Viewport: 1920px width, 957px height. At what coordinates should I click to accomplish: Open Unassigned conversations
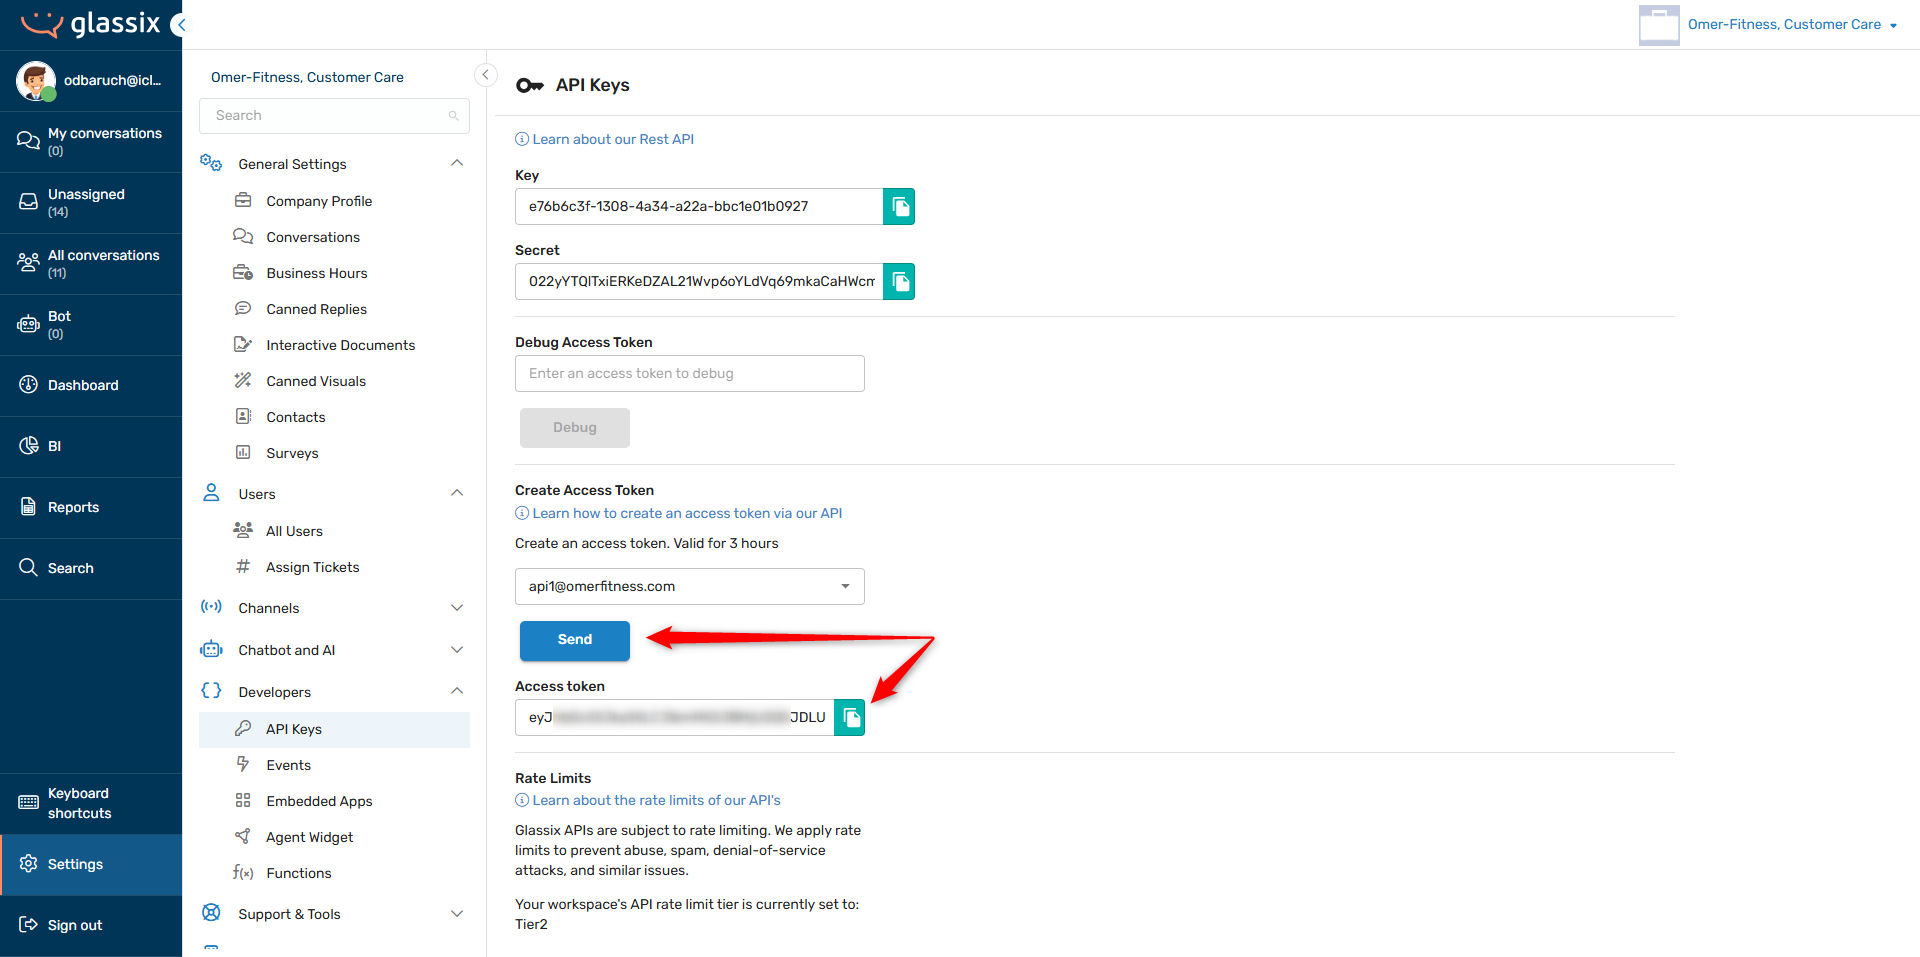(91, 203)
